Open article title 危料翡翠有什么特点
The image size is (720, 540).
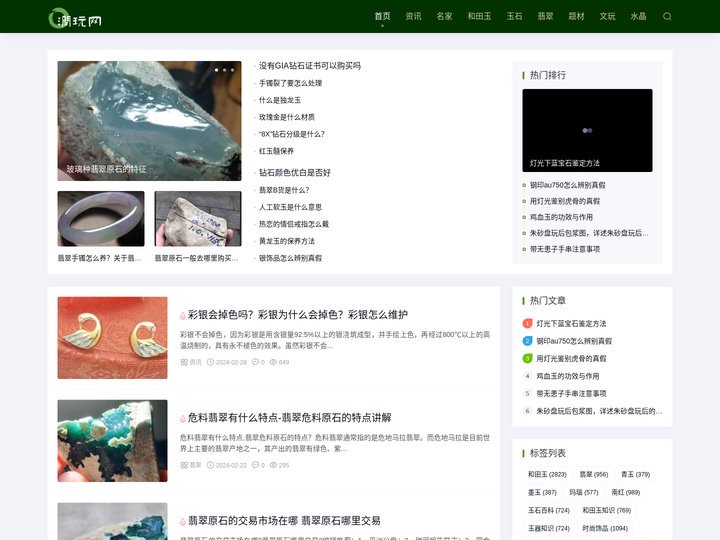coord(289,418)
